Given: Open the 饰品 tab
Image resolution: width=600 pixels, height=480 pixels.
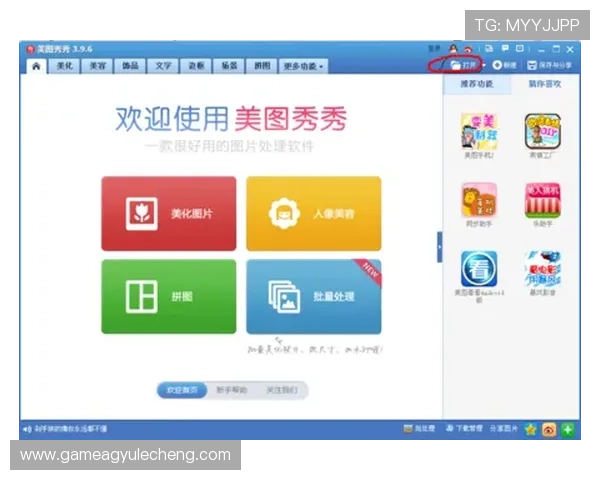Looking at the screenshot, I should point(130,66).
